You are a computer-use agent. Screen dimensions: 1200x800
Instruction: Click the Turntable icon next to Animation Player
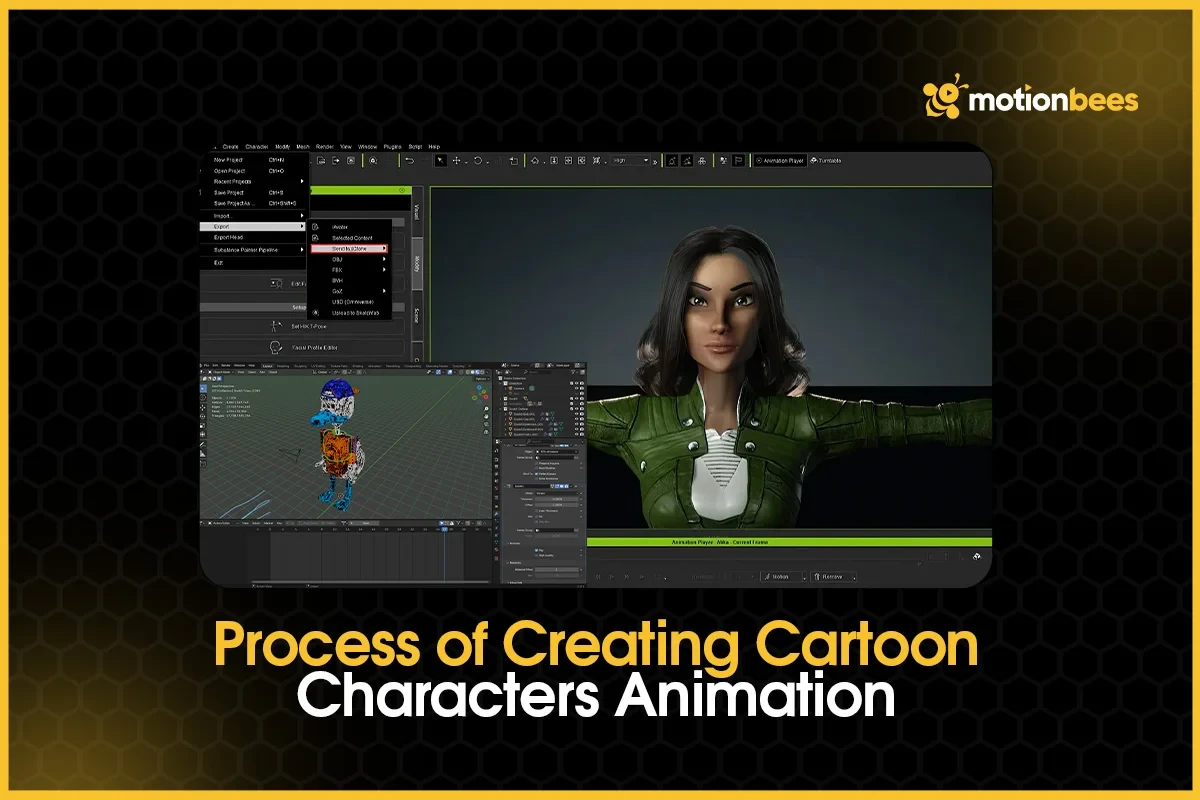[x=813, y=160]
